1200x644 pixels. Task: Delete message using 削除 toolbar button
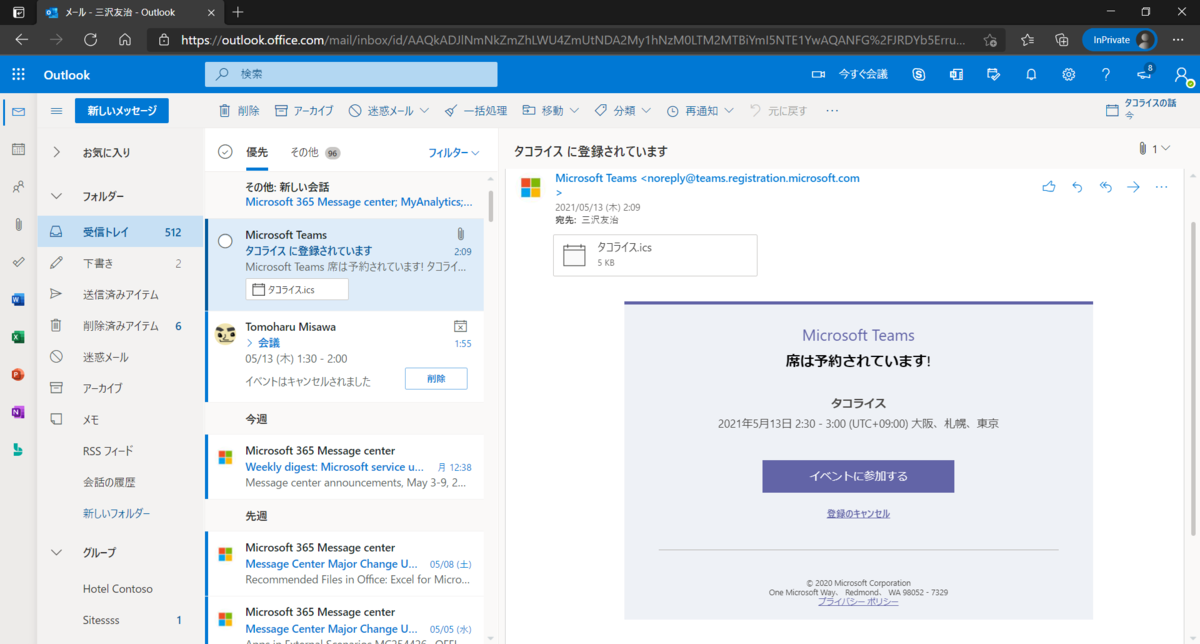tap(239, 111)
